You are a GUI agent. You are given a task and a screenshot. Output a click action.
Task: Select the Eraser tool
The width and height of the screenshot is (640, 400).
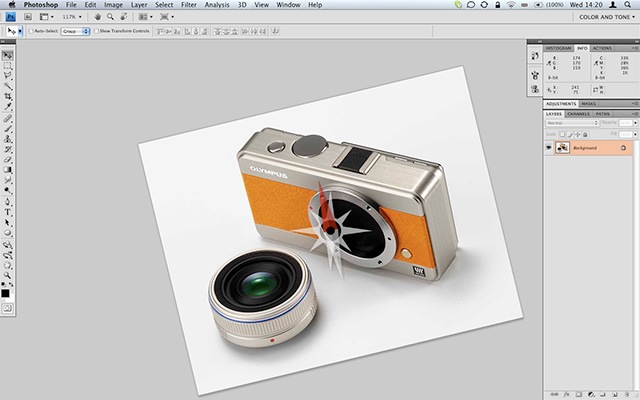[8, 160]
